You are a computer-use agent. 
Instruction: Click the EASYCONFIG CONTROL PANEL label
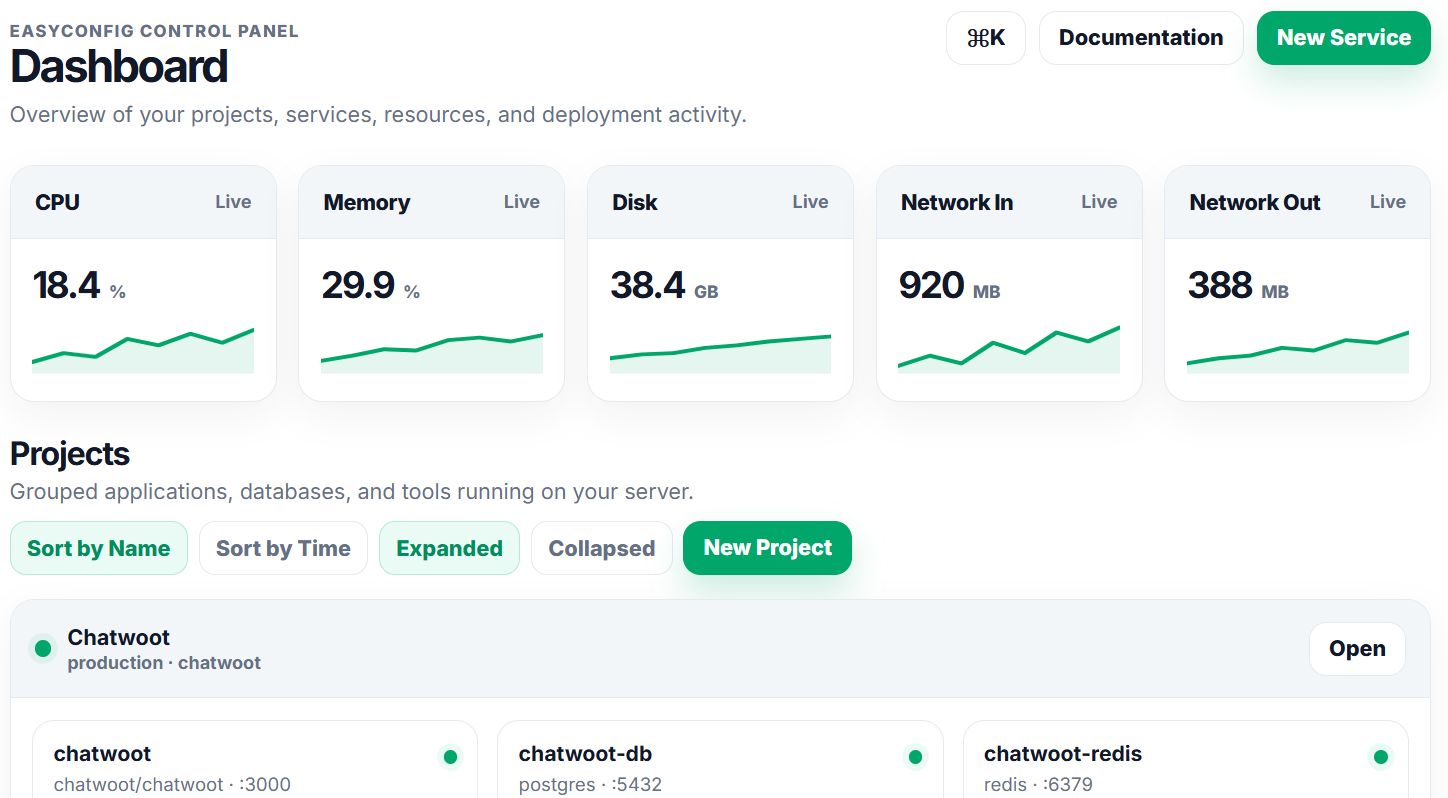pos(154,31)
